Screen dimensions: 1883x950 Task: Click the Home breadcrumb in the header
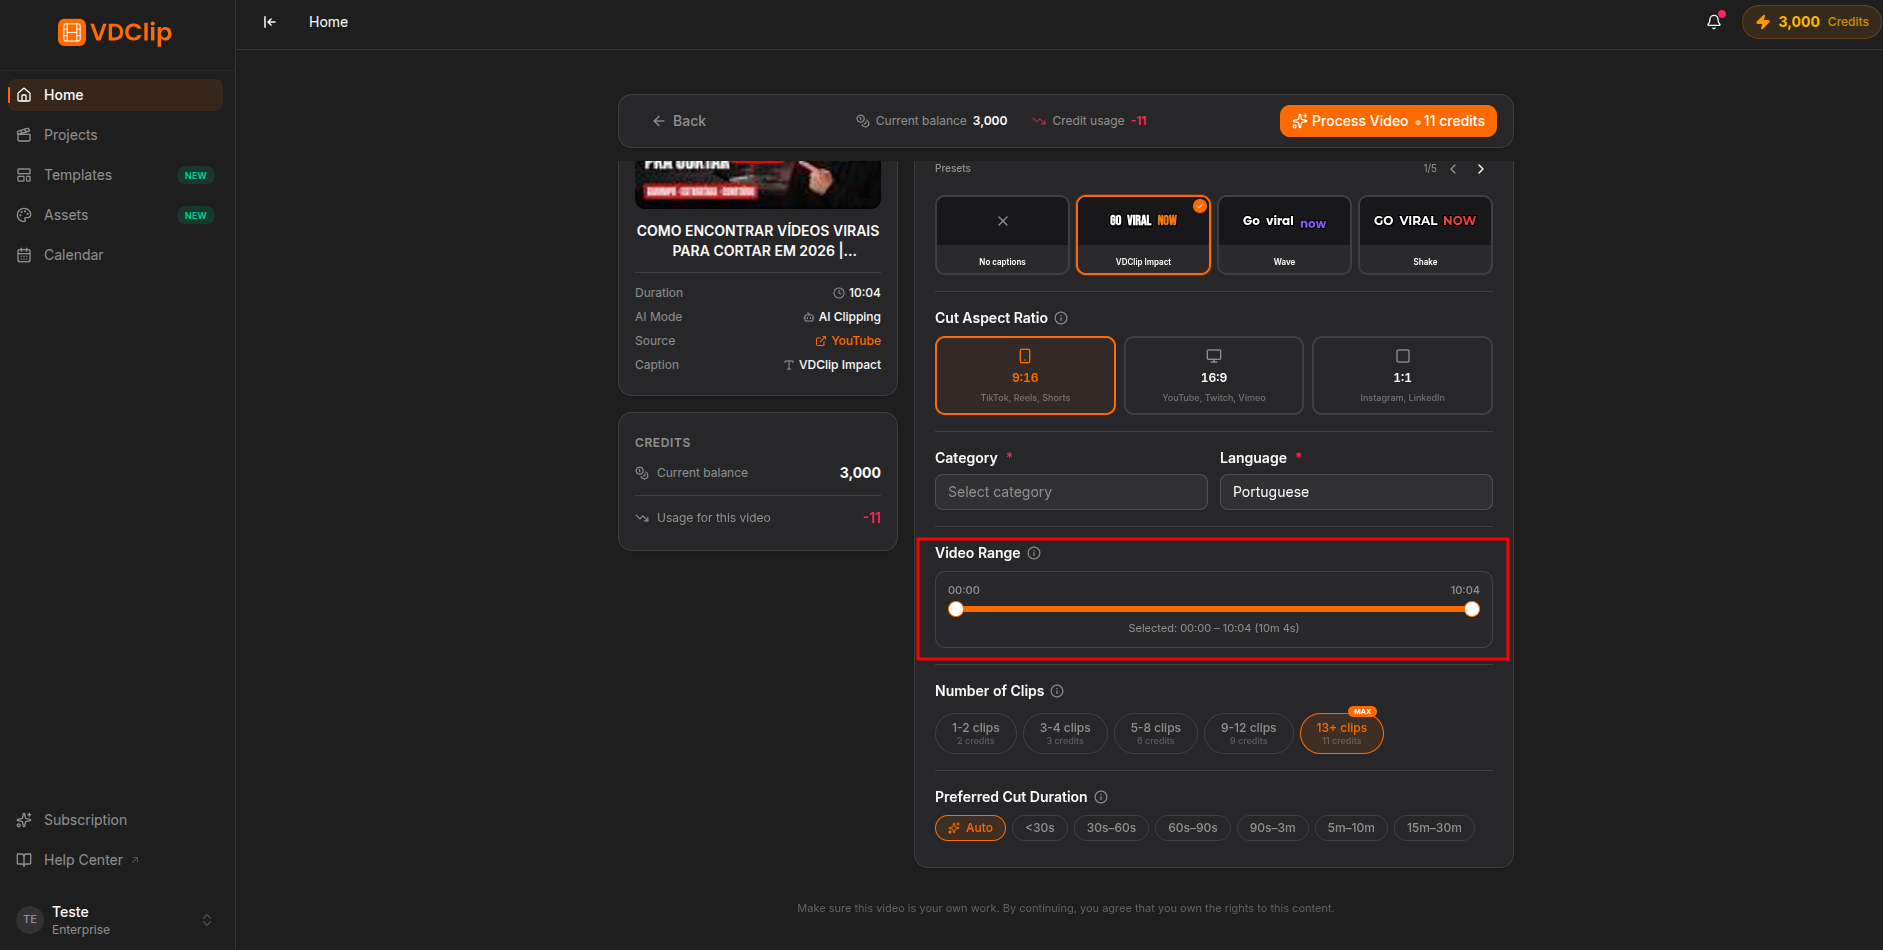click(x=328, y=22)
